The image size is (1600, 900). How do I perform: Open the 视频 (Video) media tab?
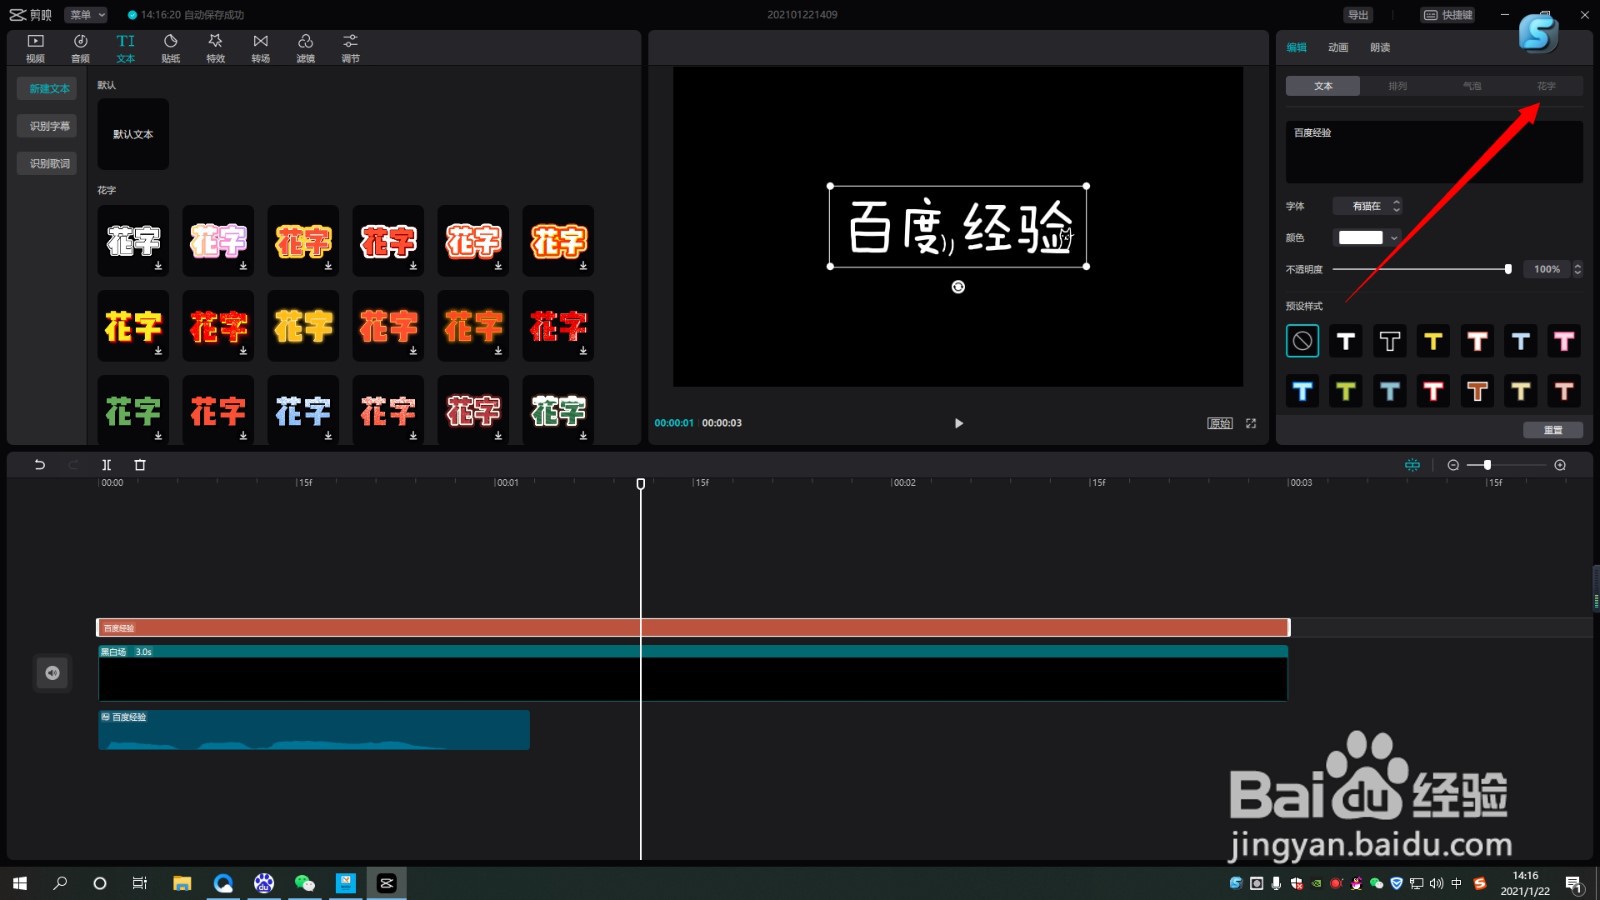coord(35,47)
